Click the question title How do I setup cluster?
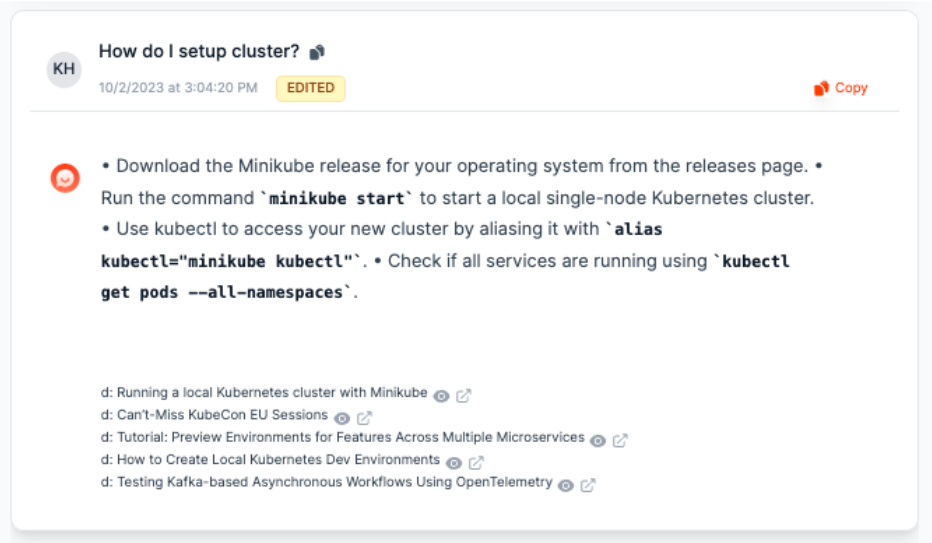 click(x=199, y=51)
